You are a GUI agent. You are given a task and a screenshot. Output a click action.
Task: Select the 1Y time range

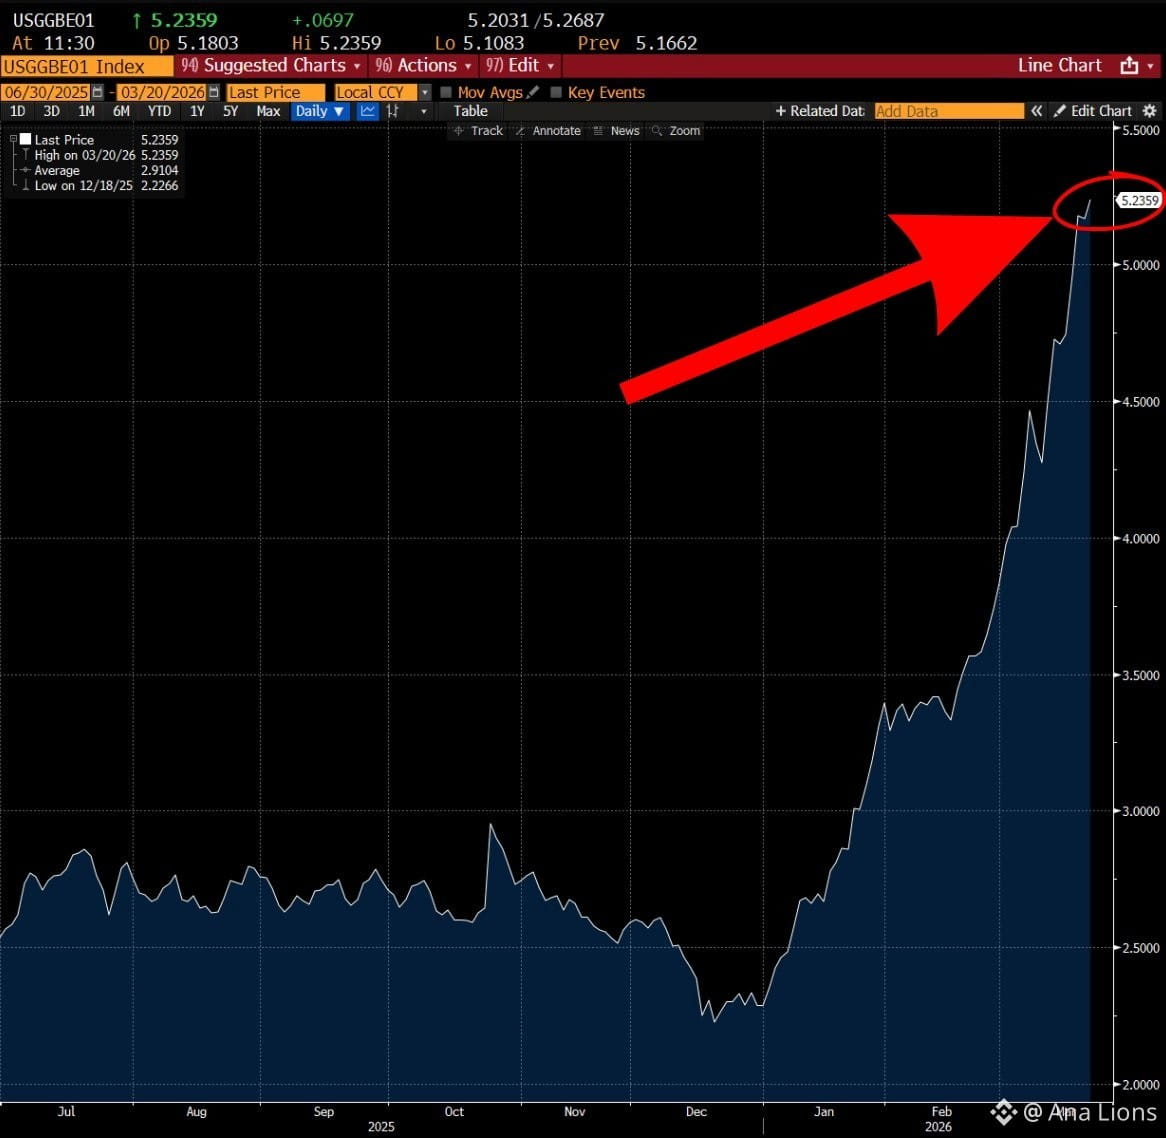click(x=197, y=112)
